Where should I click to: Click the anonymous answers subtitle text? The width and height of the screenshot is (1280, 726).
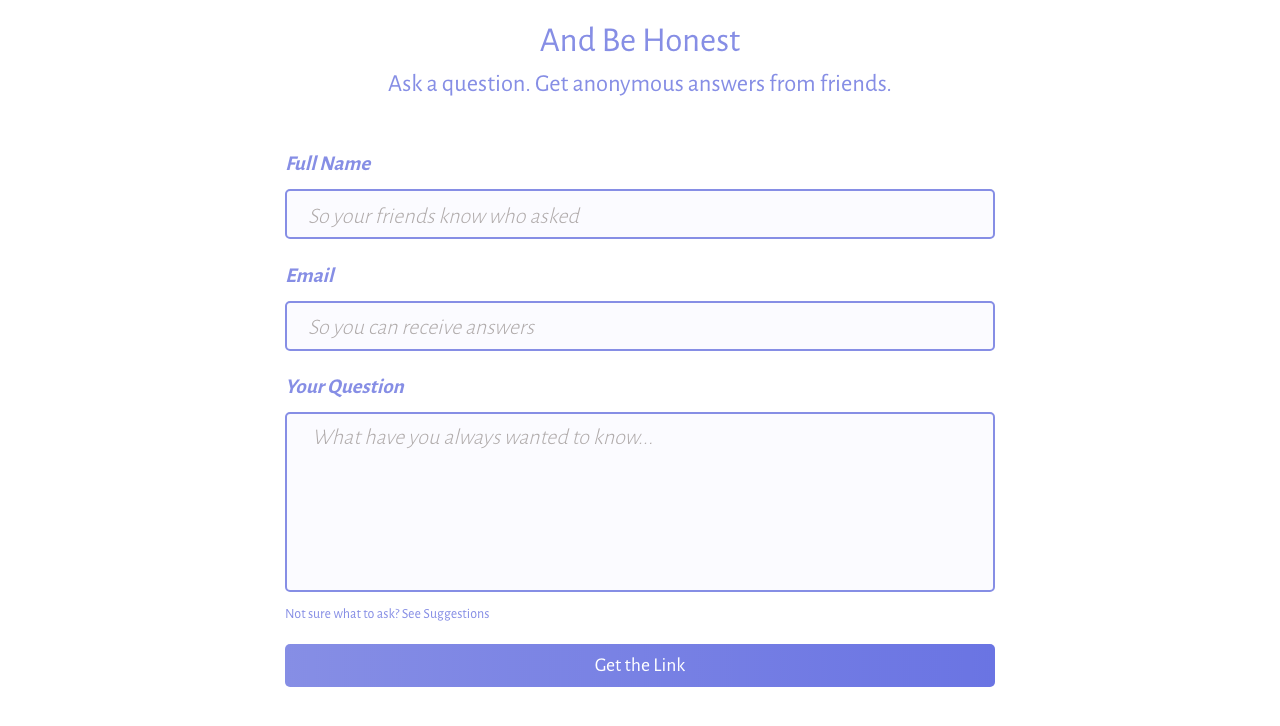point(640,83)
